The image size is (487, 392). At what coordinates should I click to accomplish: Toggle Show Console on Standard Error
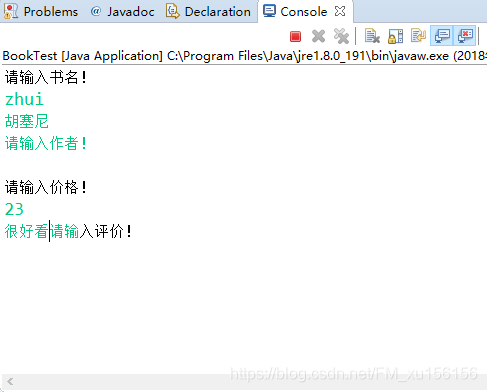click(x=465, y=36)
